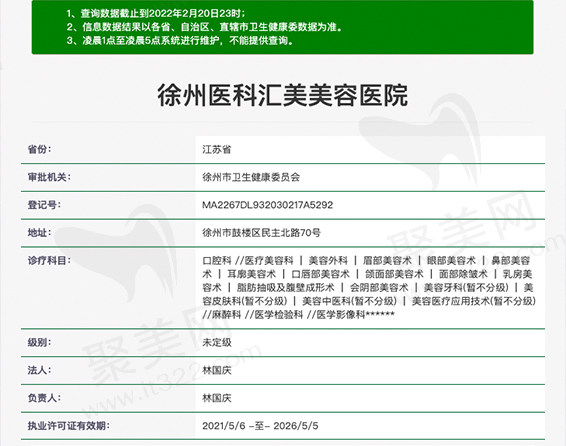This screenshot has width=566, height=446.
Task: Click notice line about 凌晨1点至凌晨5点系统维护
Action: click(x=180, y=40)
